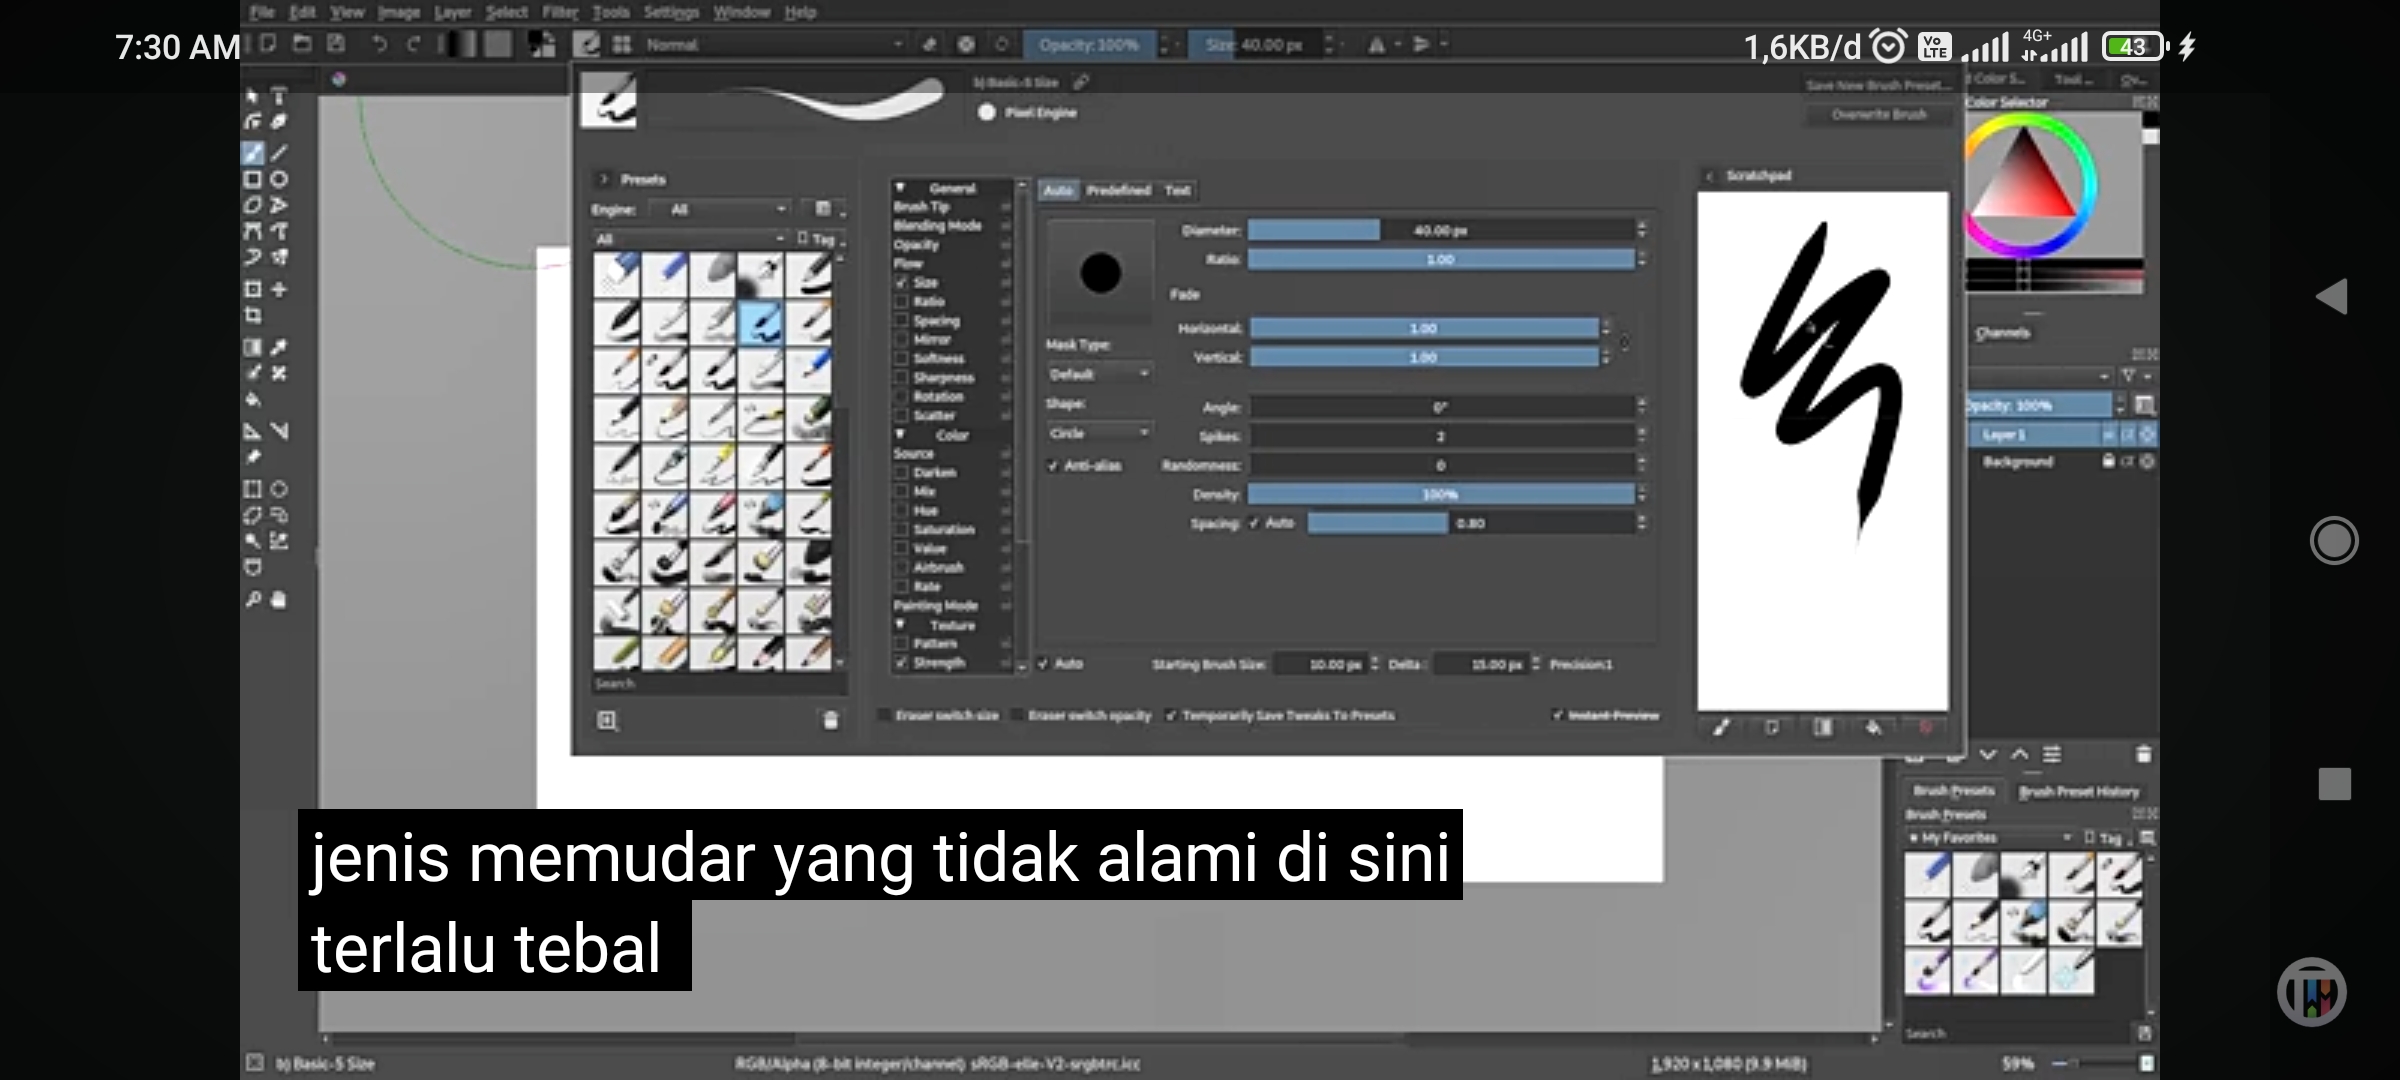Enable the Ratio checkbox in options list
Screen dimensions: 2400x1080
click(902, 302)
